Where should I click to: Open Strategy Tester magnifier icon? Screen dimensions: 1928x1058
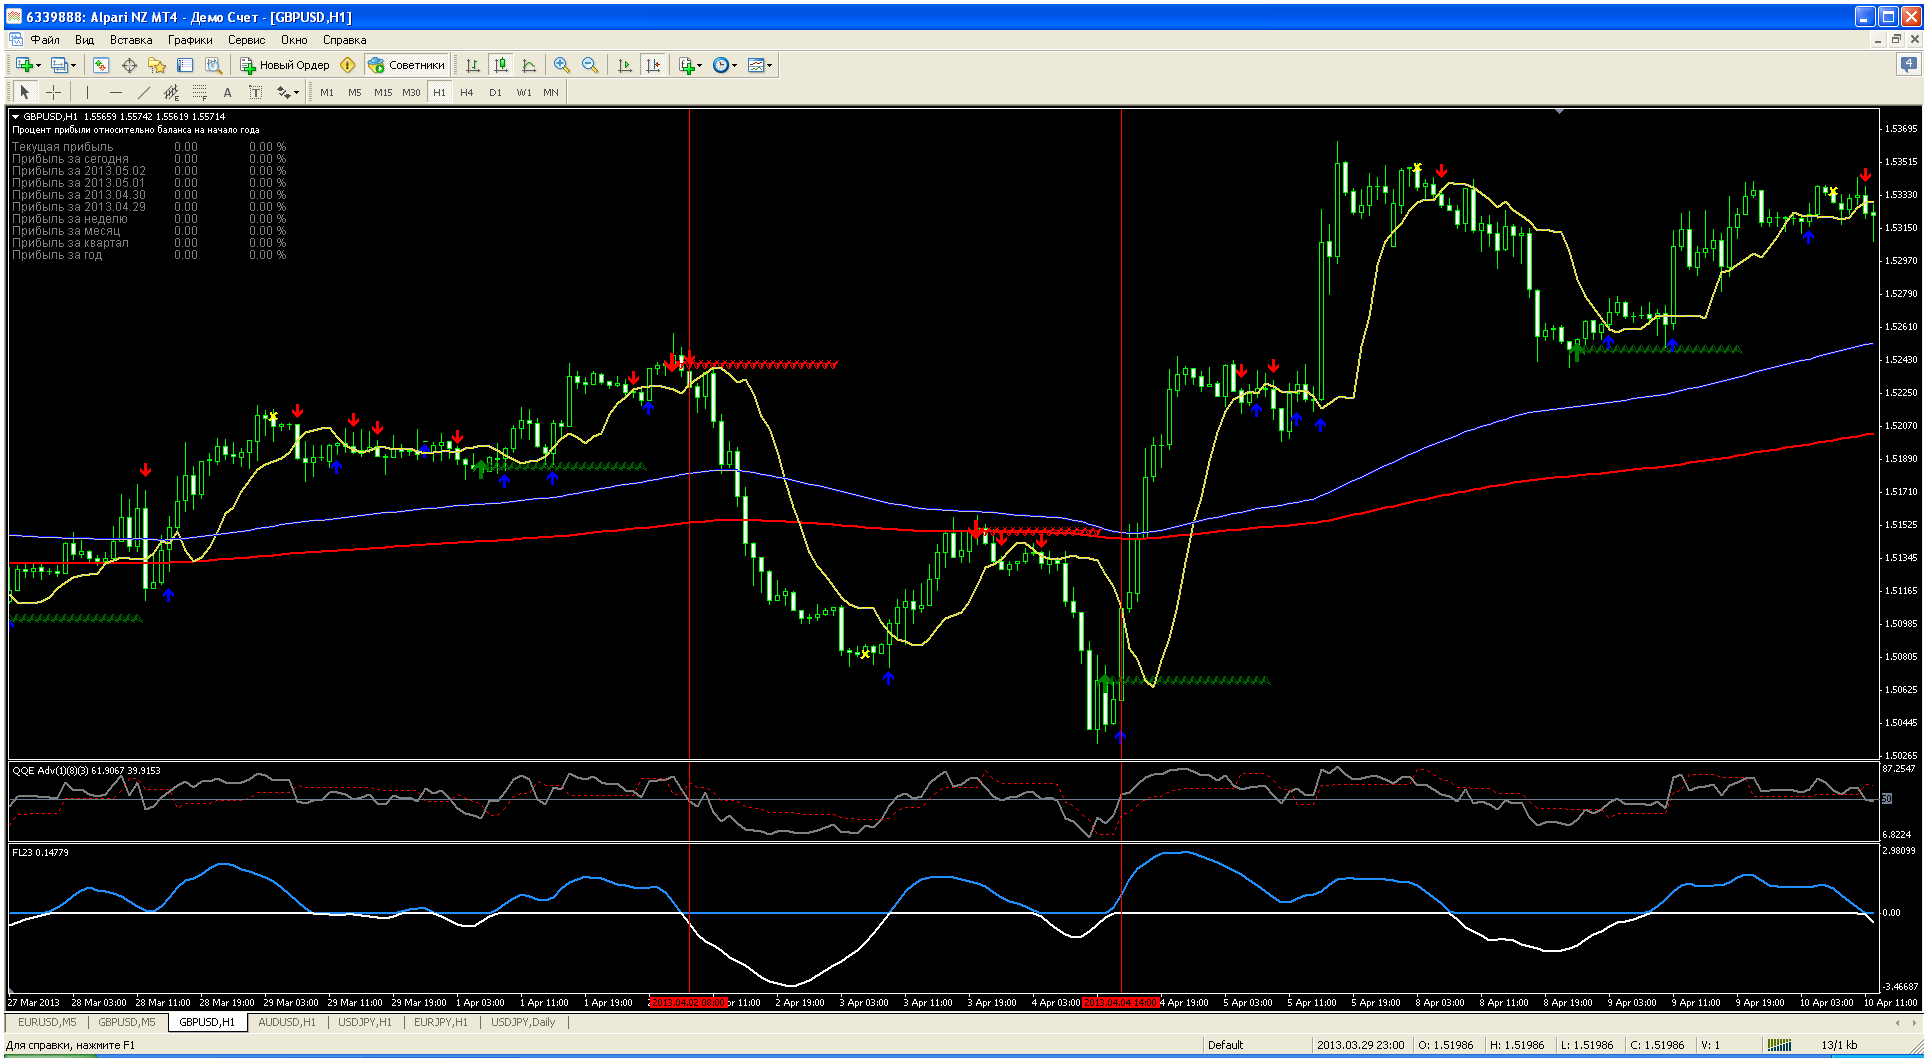coord(213,65)
